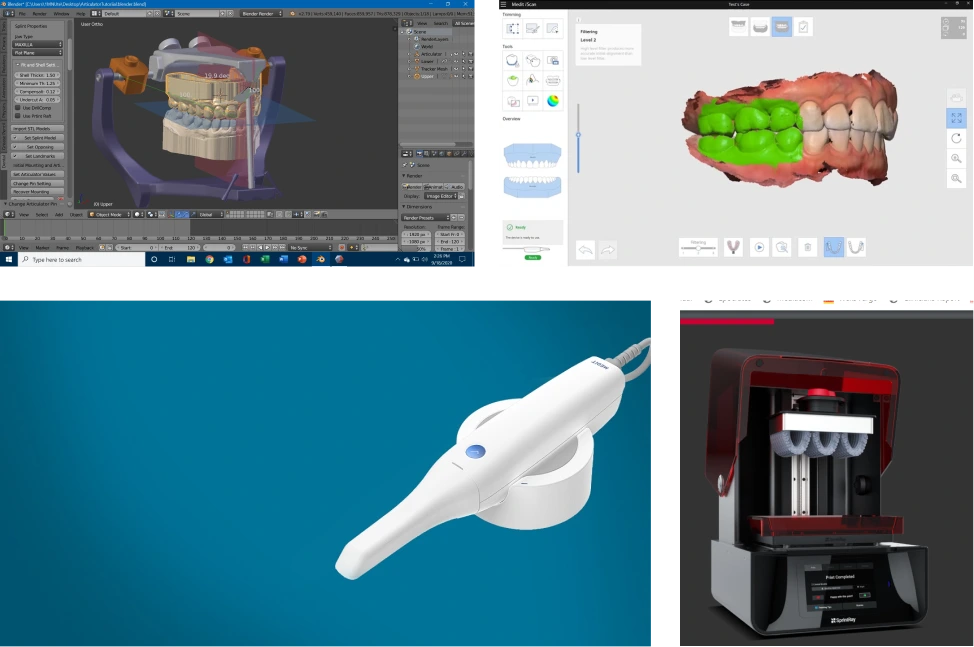Click the Set Splint Model button

[39, 138]
